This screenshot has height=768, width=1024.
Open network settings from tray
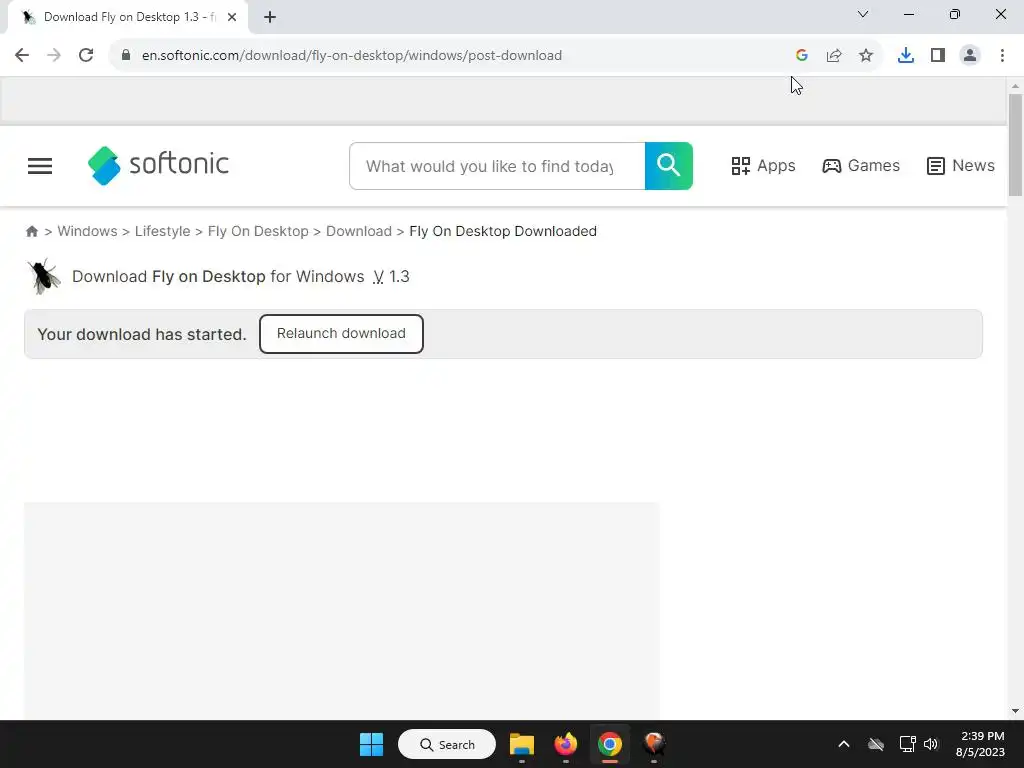pos(907,744)
